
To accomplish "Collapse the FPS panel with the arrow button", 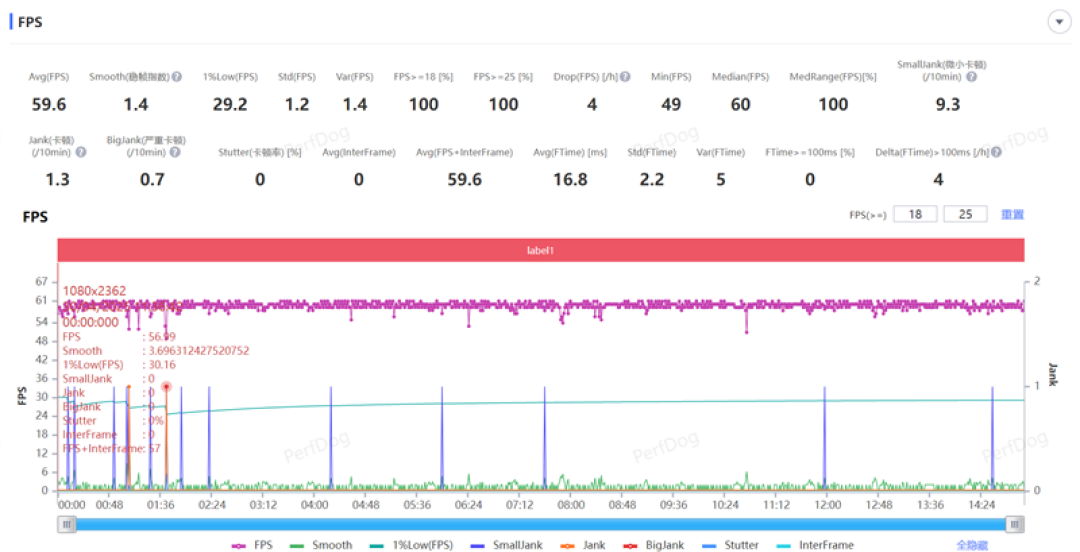I will pos(1059,22).
